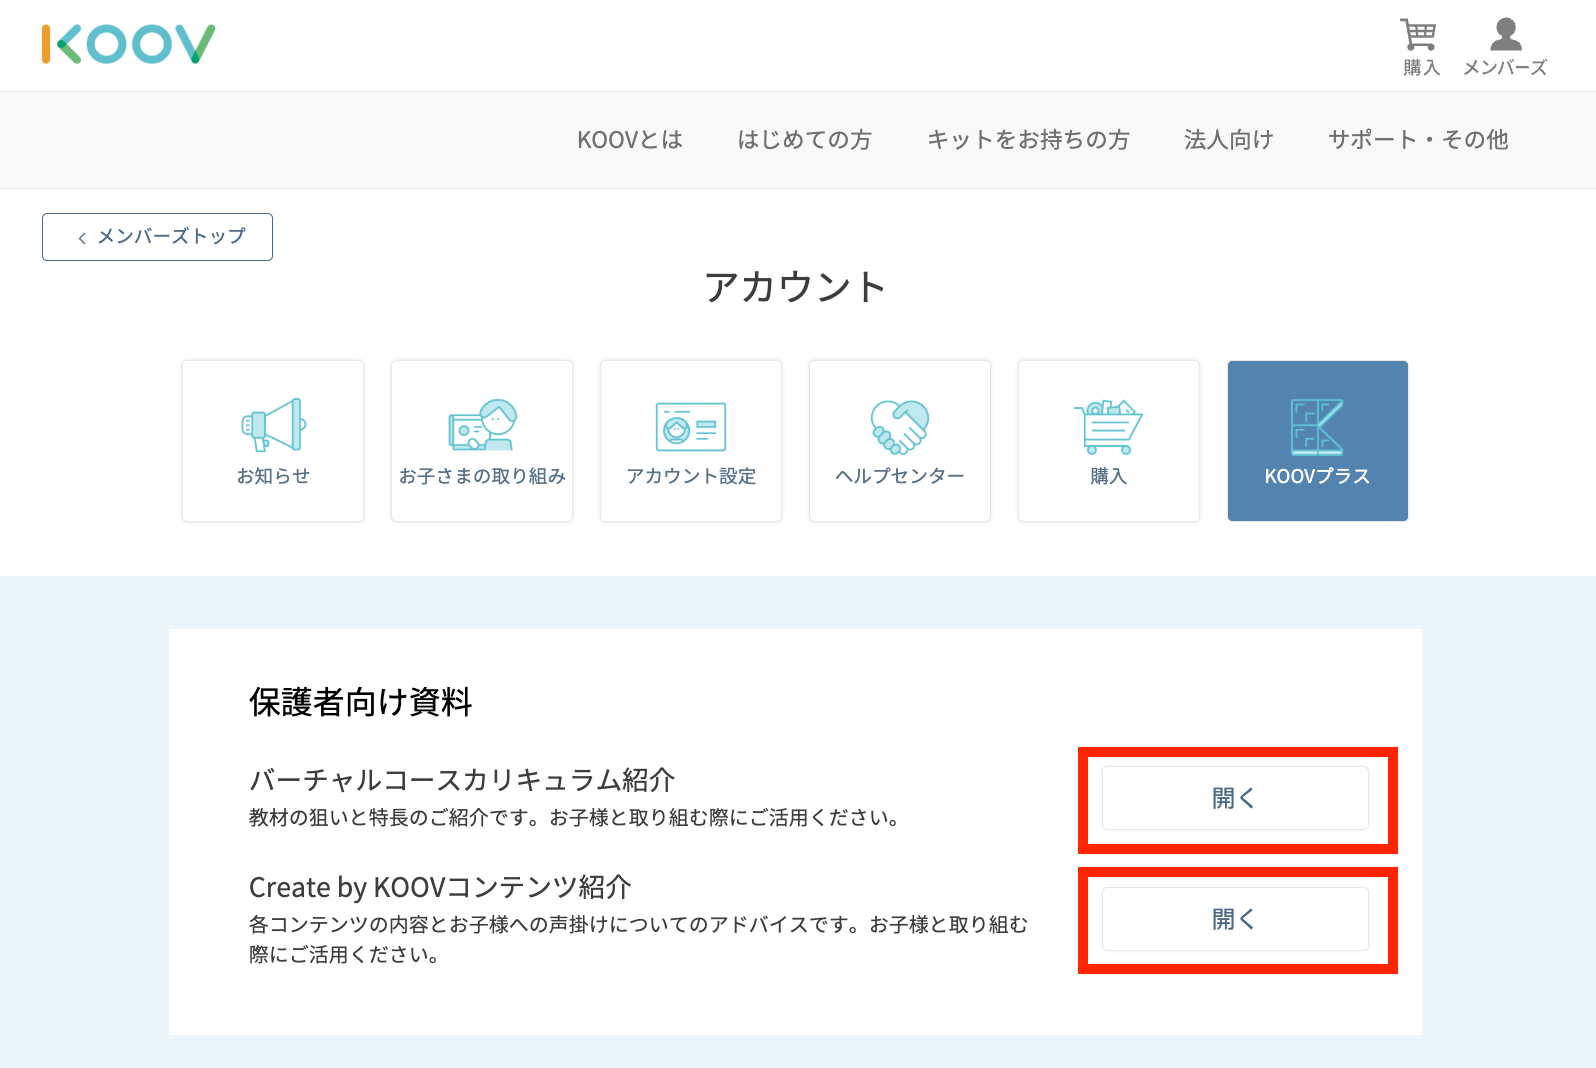Go back to メンバーズトップ
Image resolution: width=1596 pixels, height=1068 pixels.
point(157,237)
